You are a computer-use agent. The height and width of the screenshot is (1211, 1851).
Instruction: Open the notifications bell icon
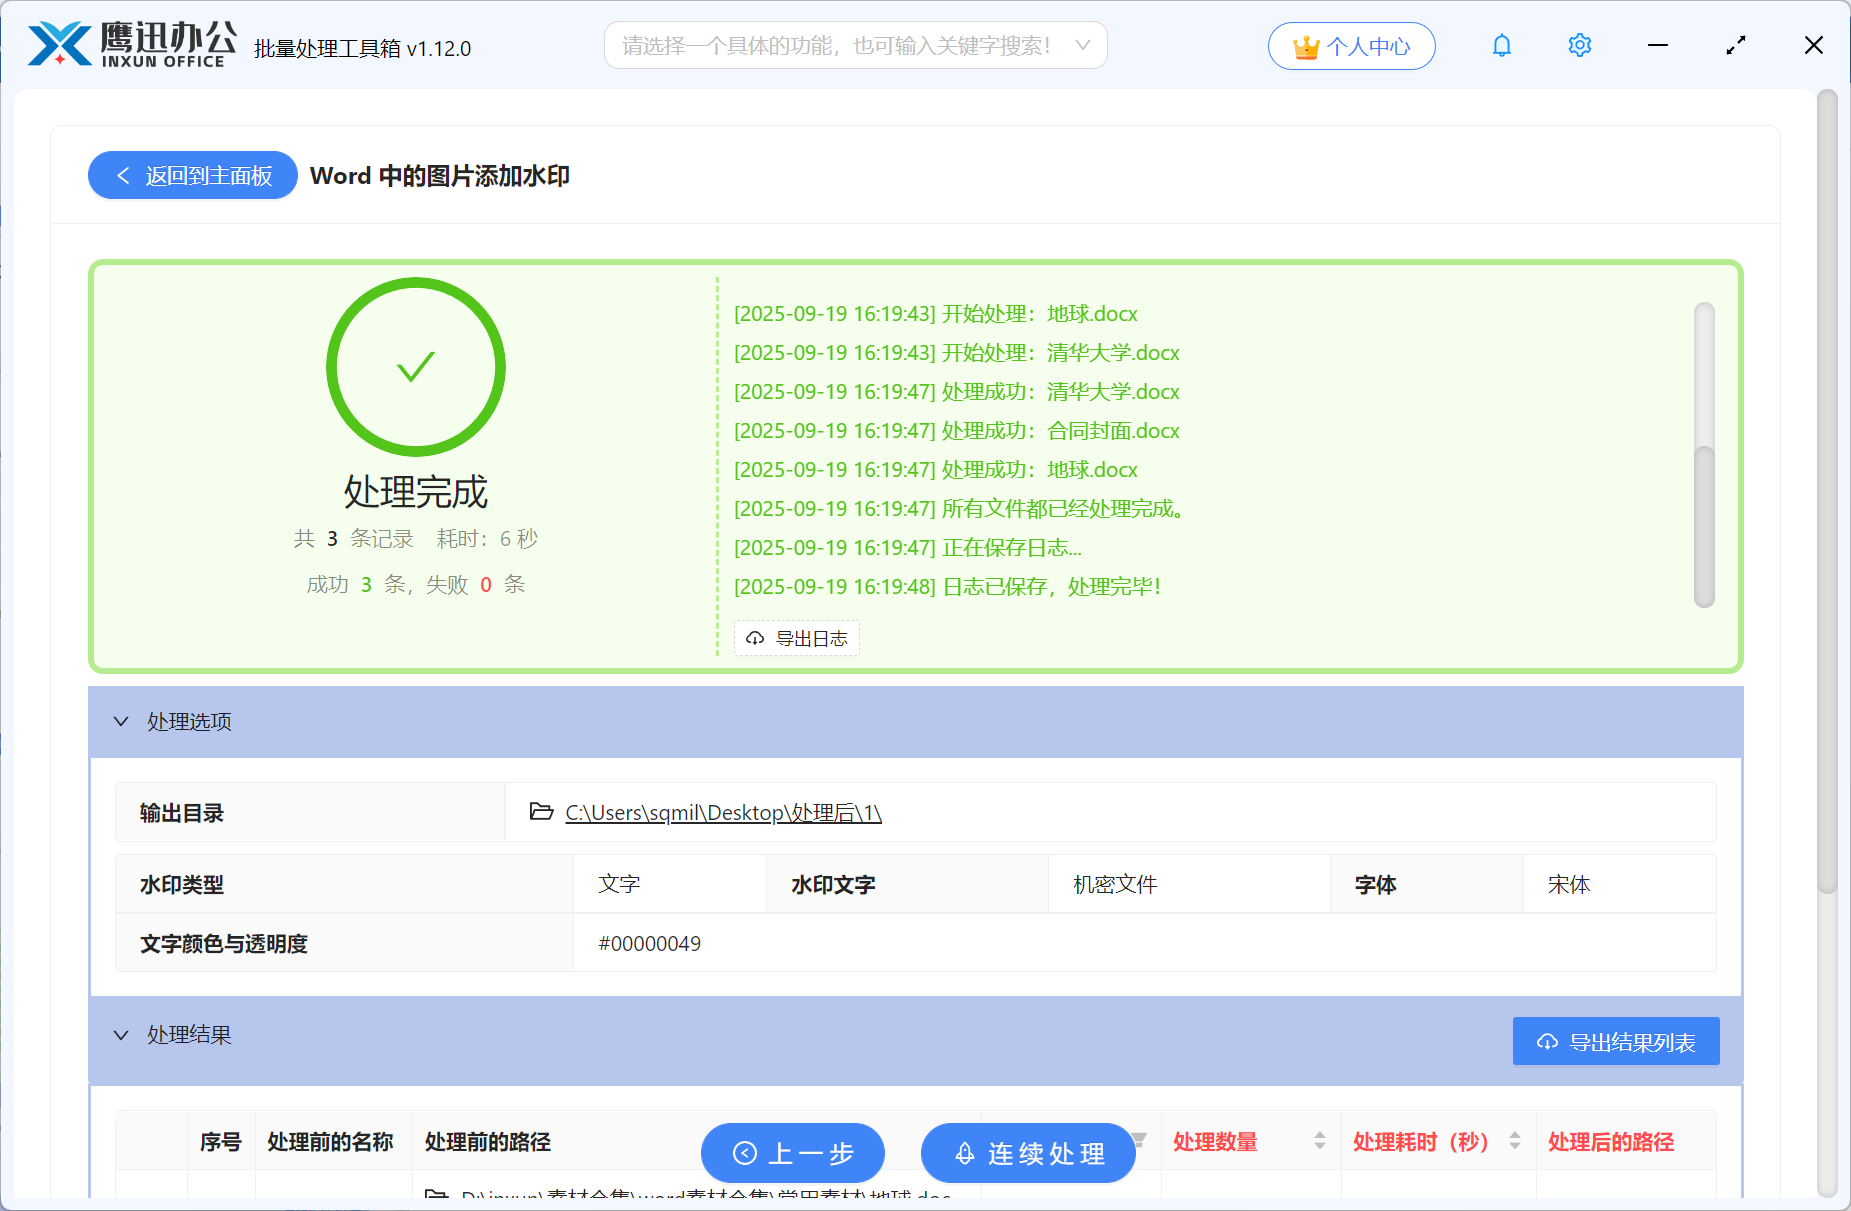1501,45
